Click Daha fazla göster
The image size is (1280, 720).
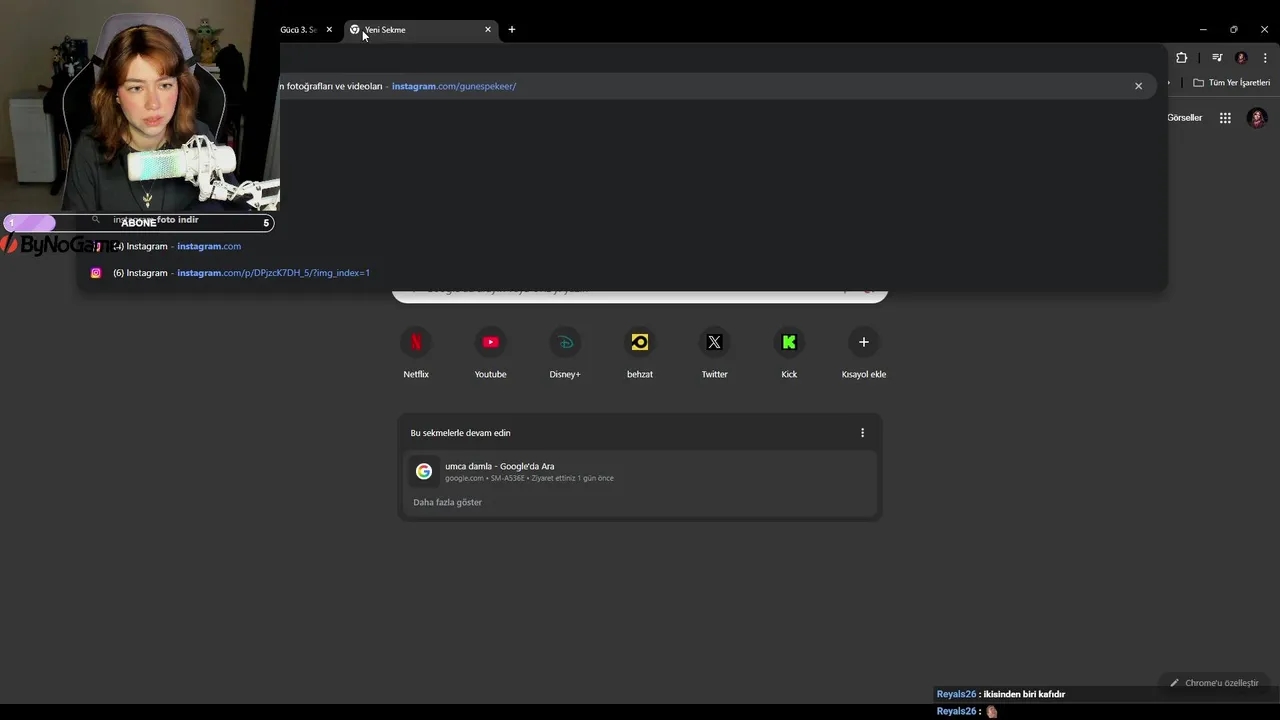tap(447, 502)
